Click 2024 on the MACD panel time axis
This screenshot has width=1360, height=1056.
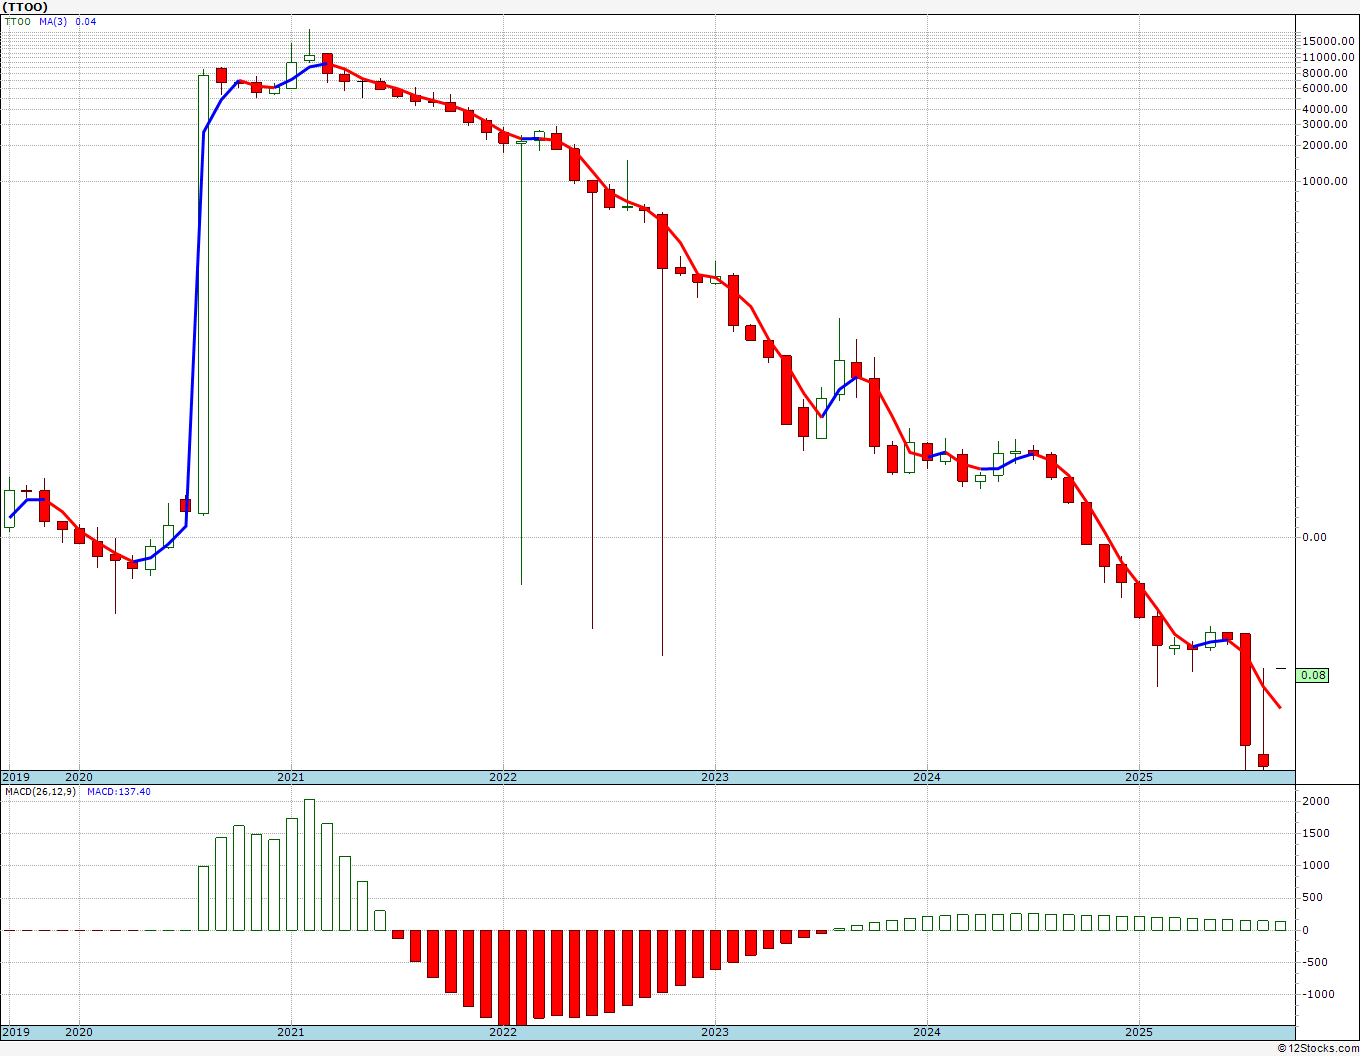tap(927, 1032)
